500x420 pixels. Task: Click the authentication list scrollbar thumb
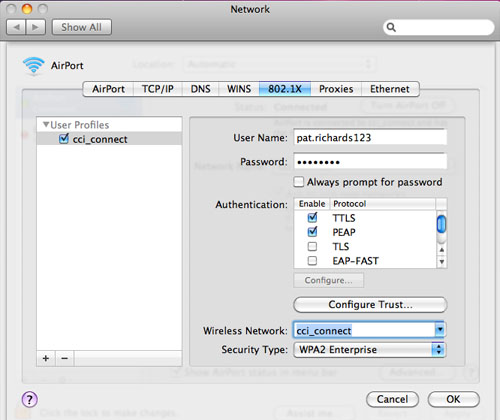pos(441,224)
